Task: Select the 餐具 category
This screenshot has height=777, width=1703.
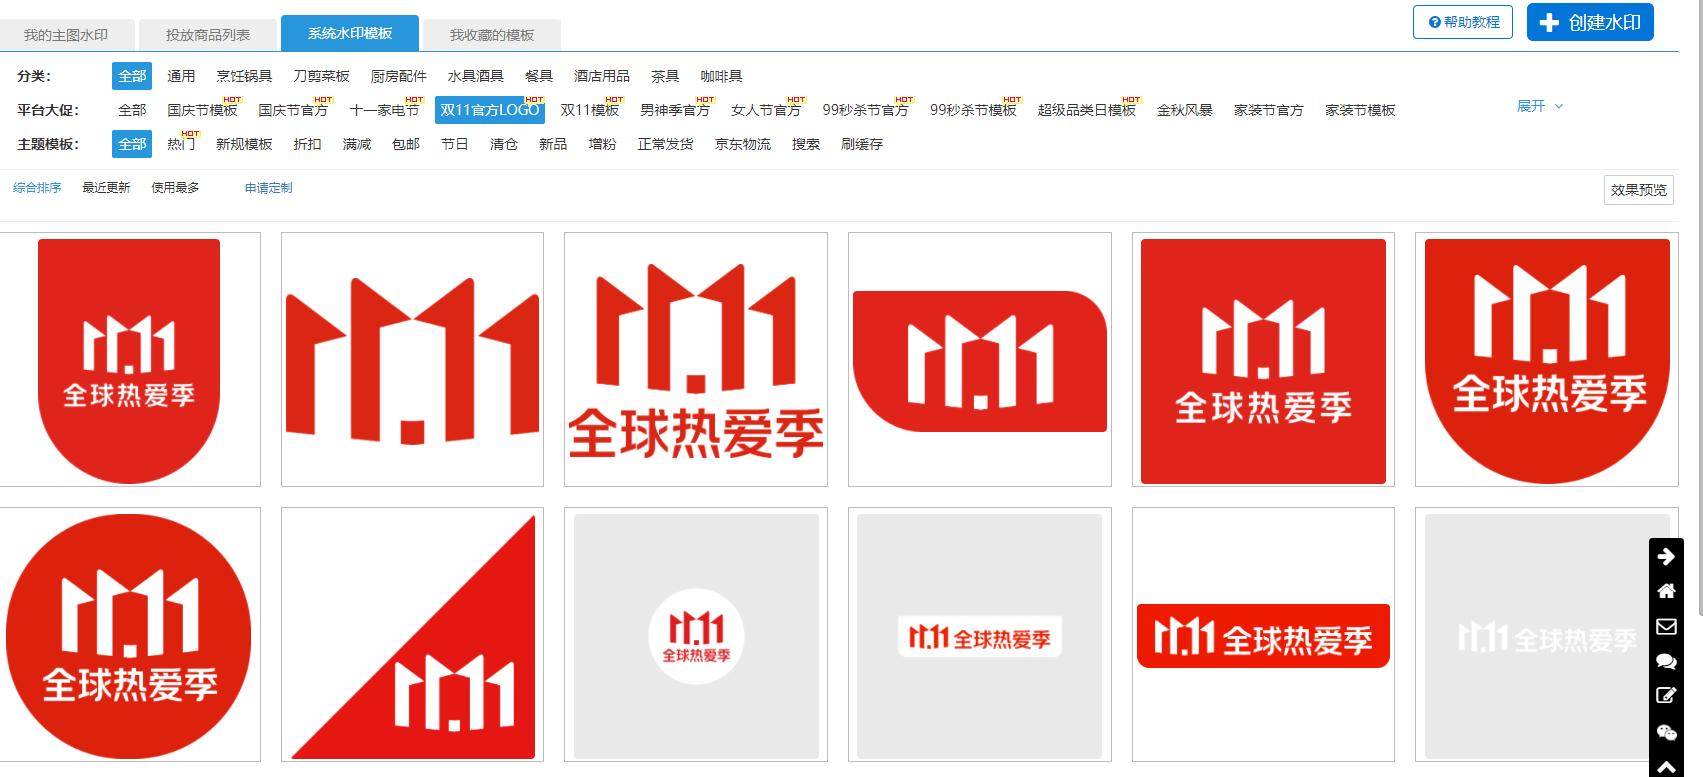Action: [539, 76]
